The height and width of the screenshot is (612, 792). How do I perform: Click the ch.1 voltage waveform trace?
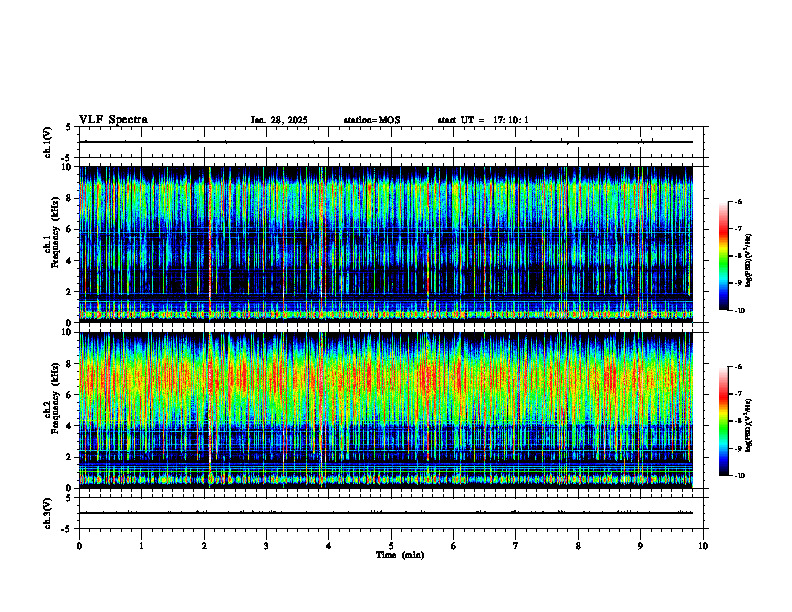click(x=386, y=142)
